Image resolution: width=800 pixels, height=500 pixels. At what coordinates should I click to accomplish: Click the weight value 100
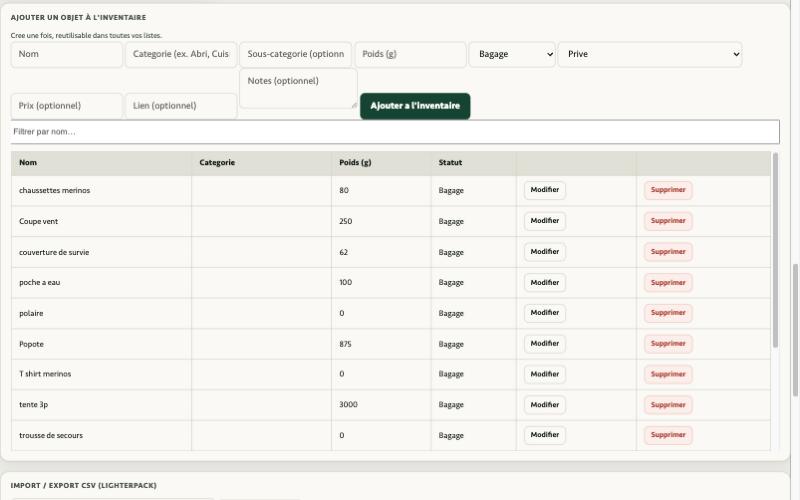pyautogui.click(x=345, y=282)
